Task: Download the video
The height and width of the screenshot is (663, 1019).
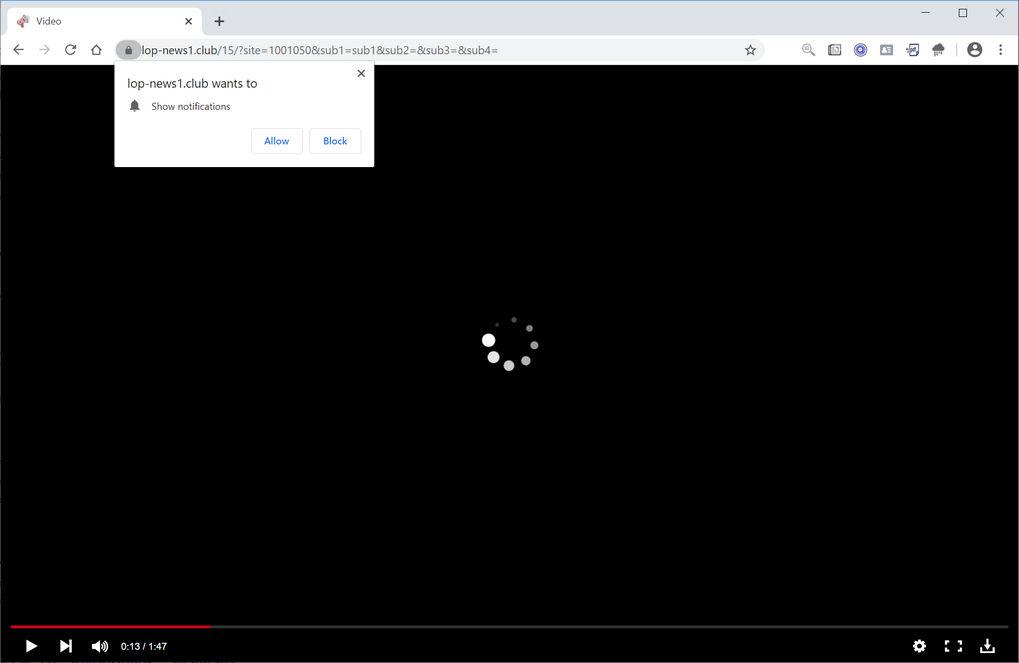Action: point(987,646)
